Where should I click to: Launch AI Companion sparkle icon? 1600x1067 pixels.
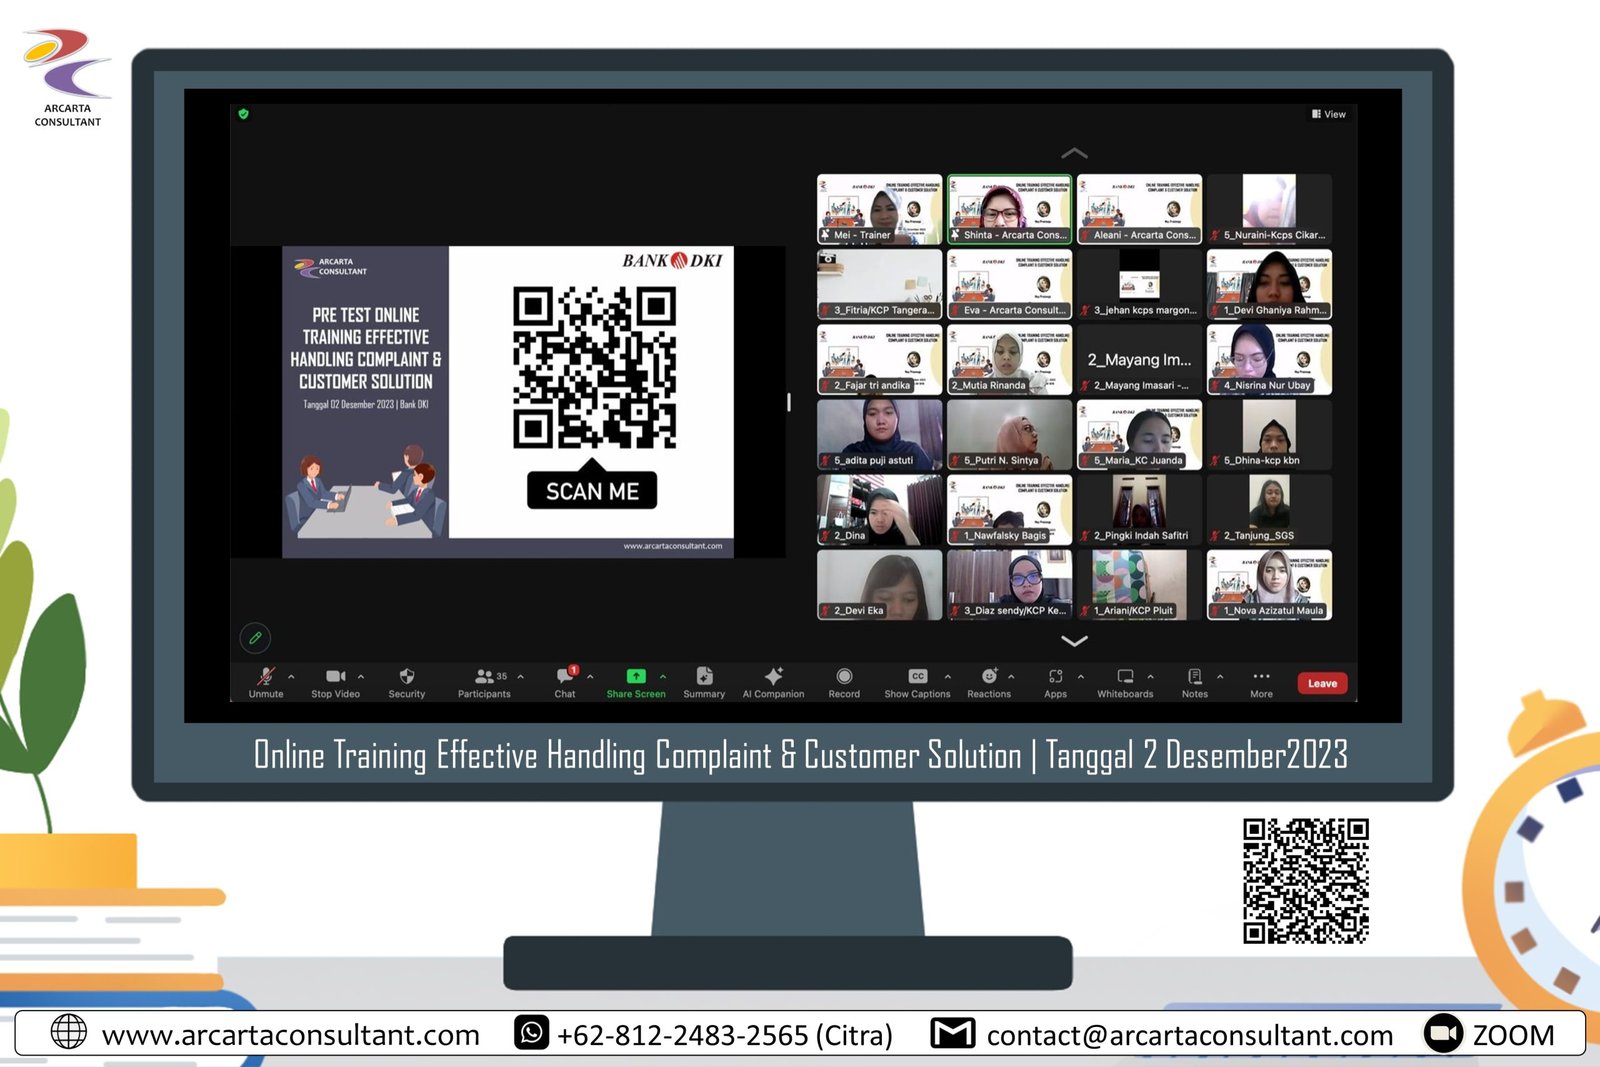(x=773, y=678)
